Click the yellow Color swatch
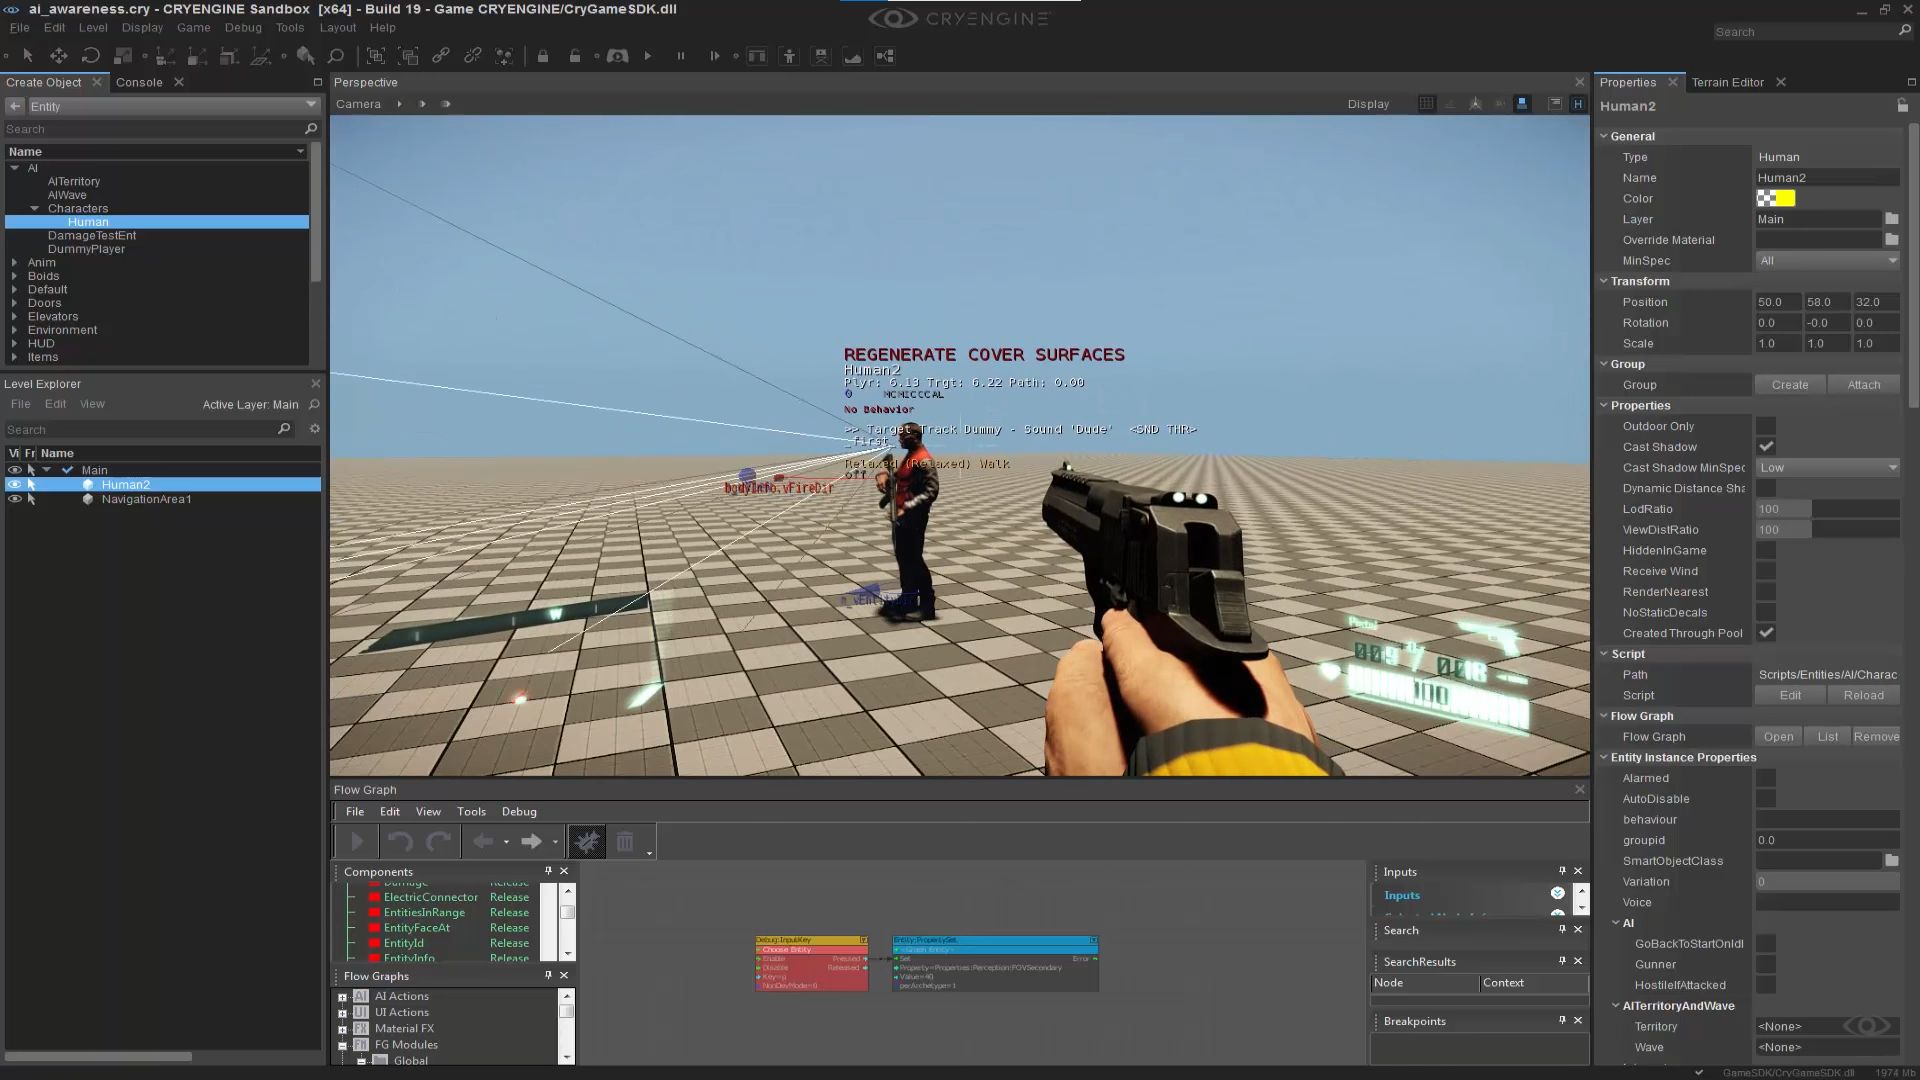Screen dimensions: 1920x1080 click(1785, 198)
